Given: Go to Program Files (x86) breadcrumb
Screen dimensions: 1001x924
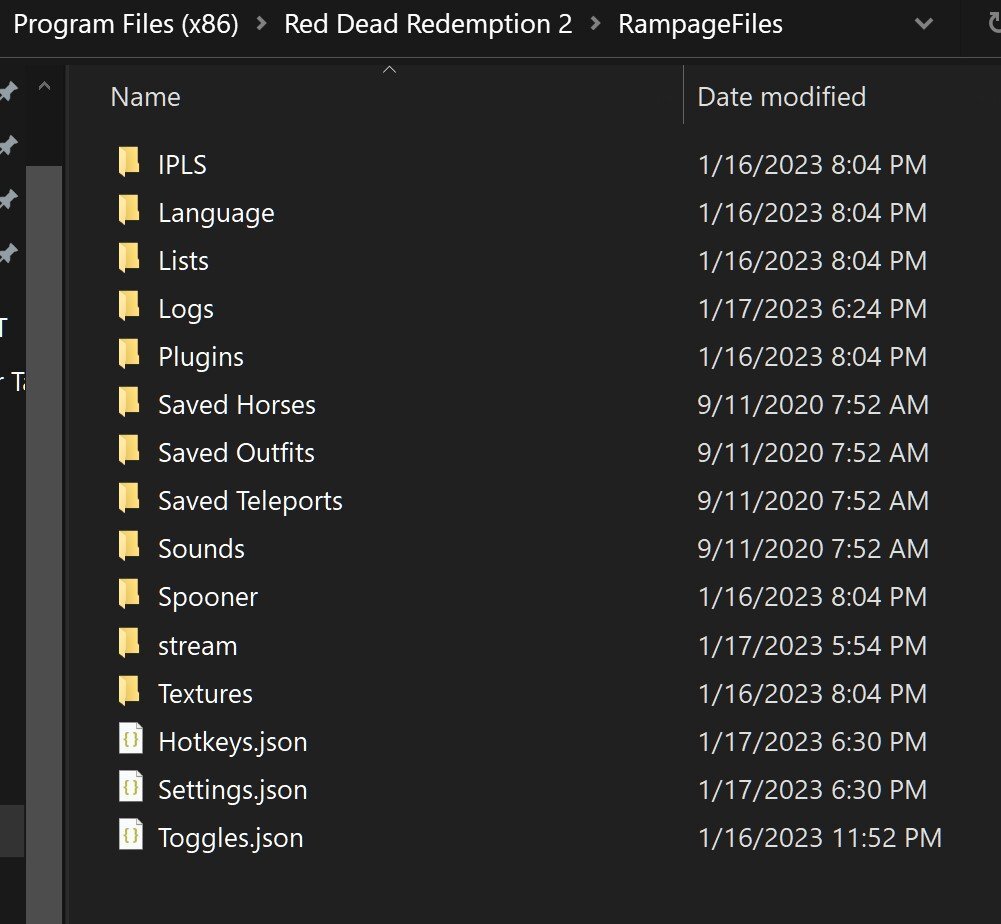Looking at the screenshot, I should coord(126,24).
